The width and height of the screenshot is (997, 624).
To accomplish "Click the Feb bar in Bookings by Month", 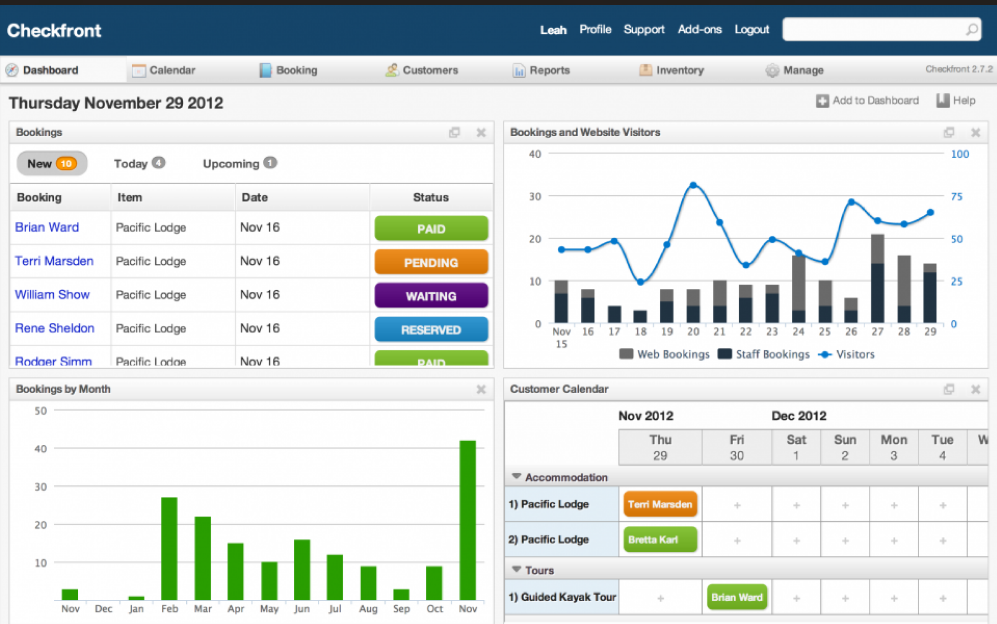I will point(169,549).
